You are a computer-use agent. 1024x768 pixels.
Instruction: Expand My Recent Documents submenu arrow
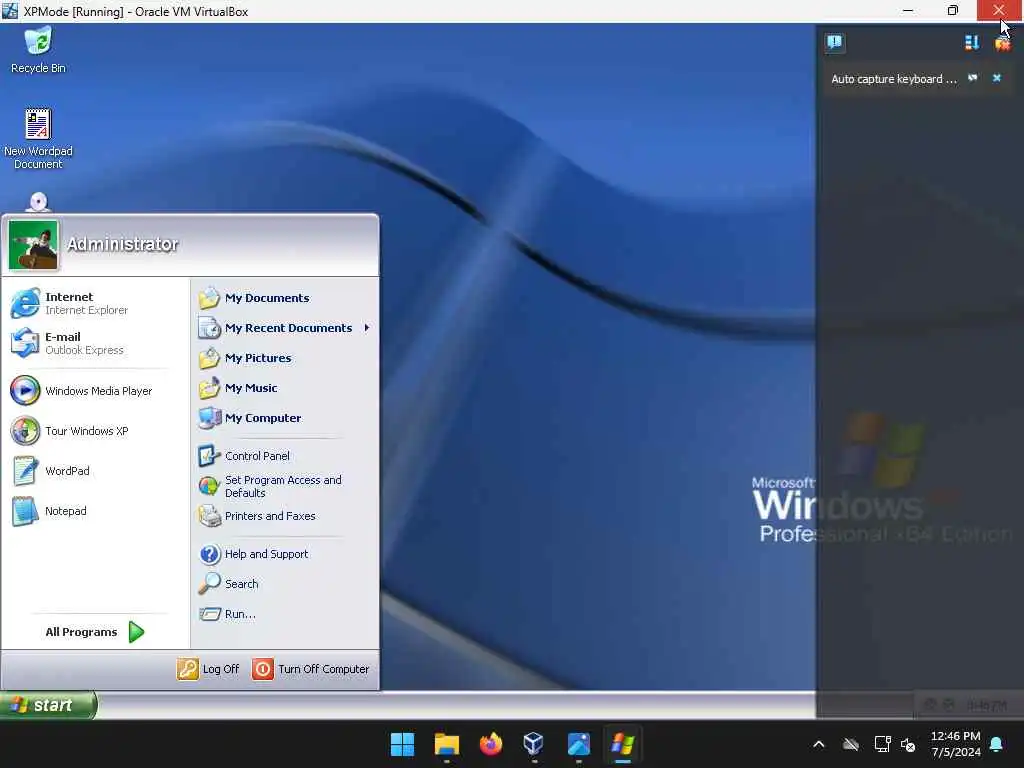pyautogui.click(x=367, y=328)
